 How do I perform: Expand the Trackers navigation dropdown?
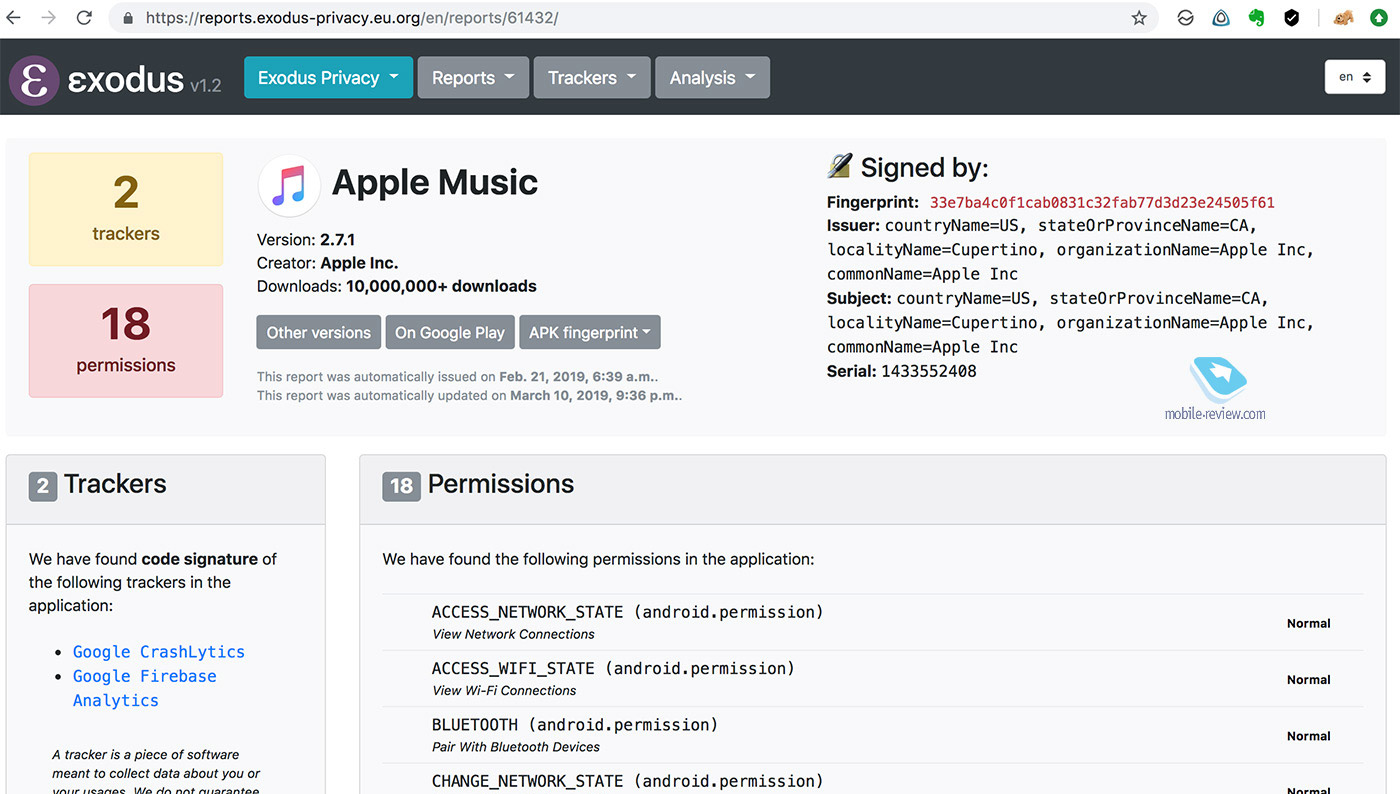coord(592,77)
